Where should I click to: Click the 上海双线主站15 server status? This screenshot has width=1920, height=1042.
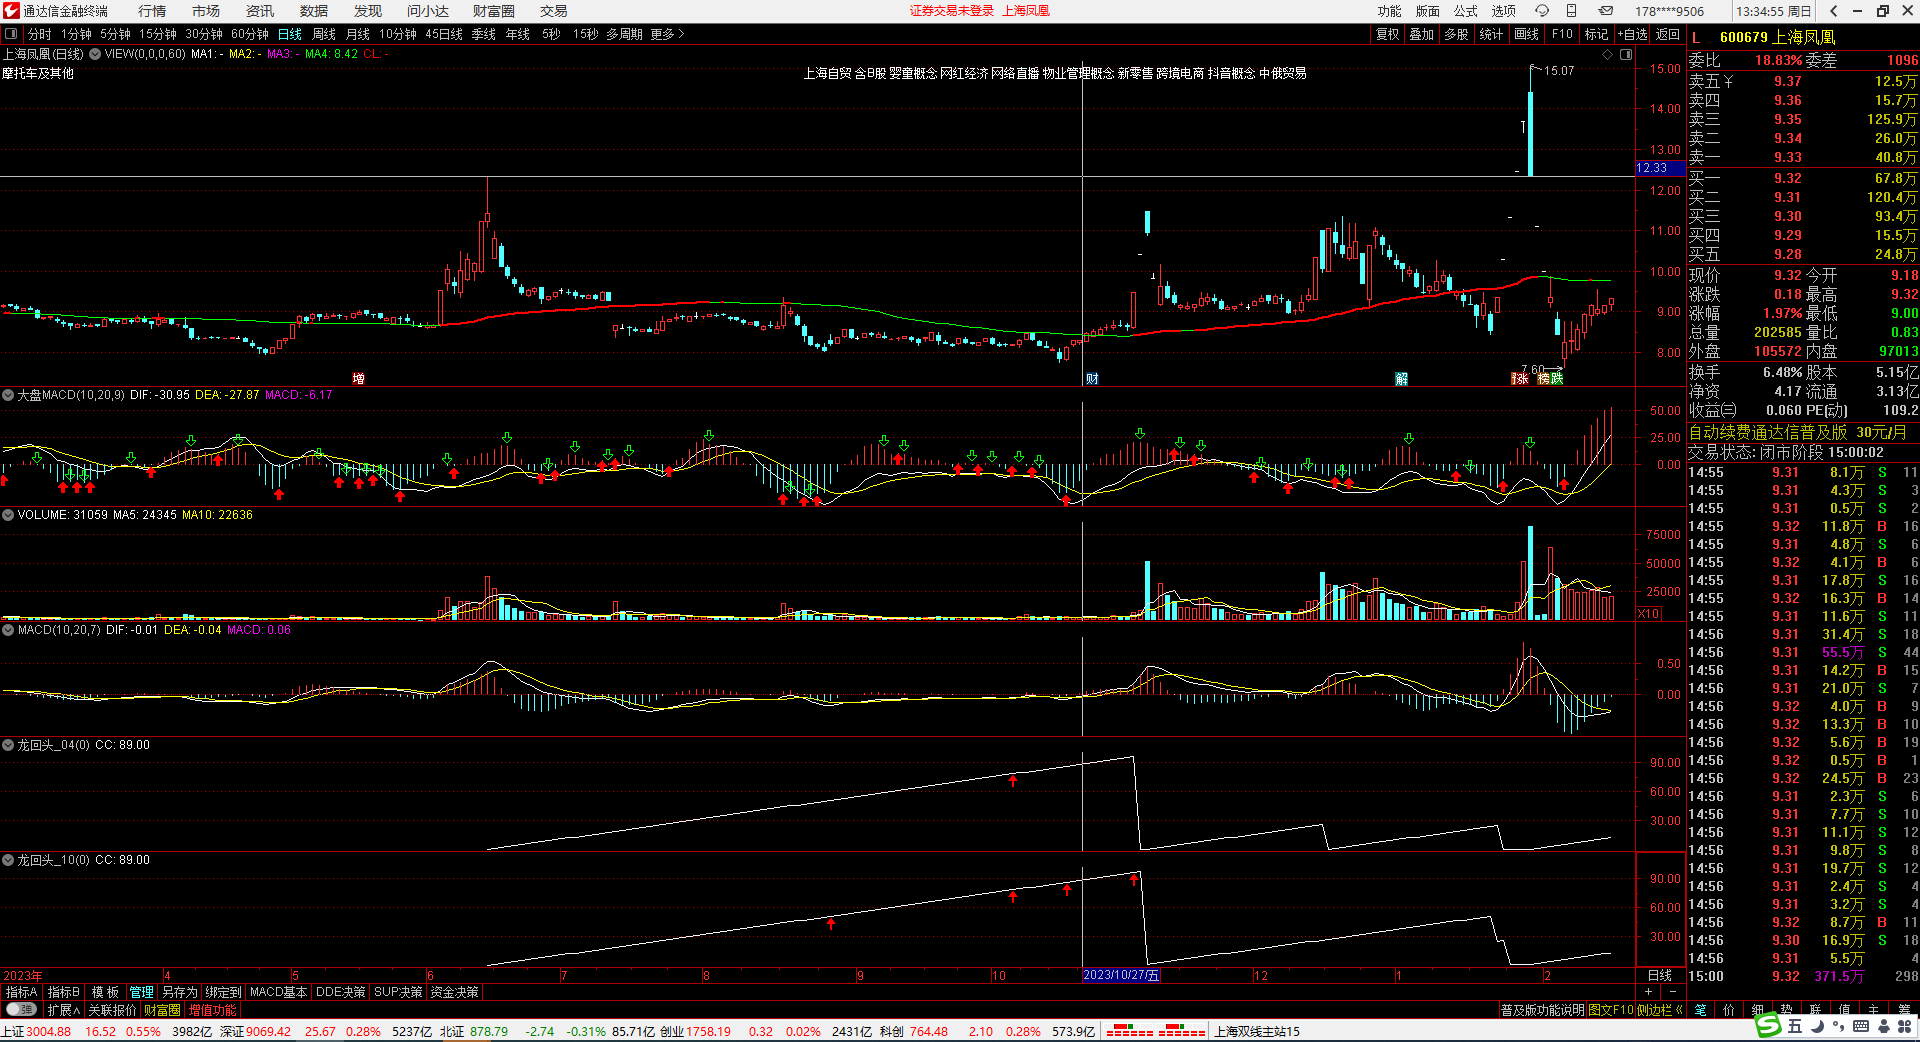coord(1257,1031)
